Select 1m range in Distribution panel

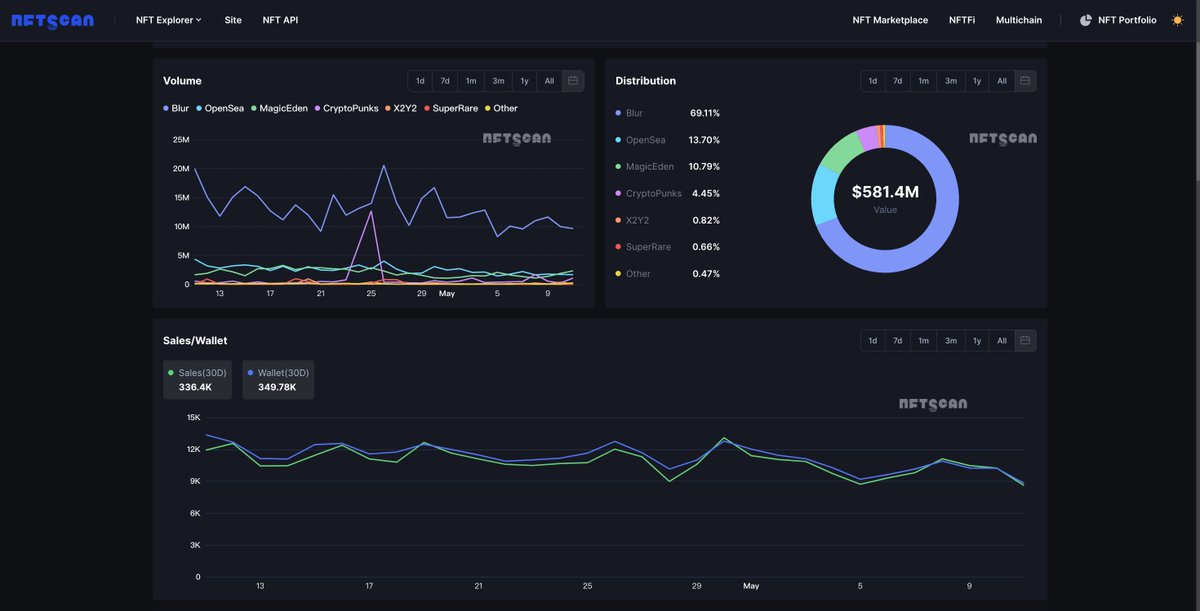[924, 81]
